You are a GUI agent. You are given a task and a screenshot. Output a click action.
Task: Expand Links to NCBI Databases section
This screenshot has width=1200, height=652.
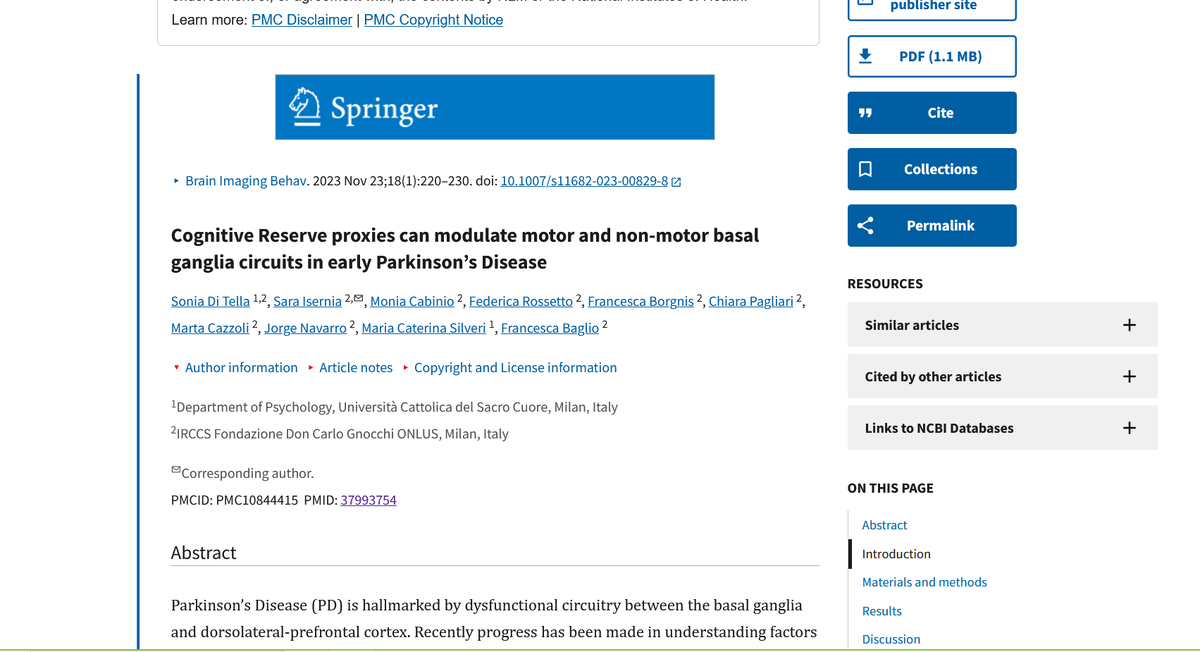click(x=1002, y=427)
